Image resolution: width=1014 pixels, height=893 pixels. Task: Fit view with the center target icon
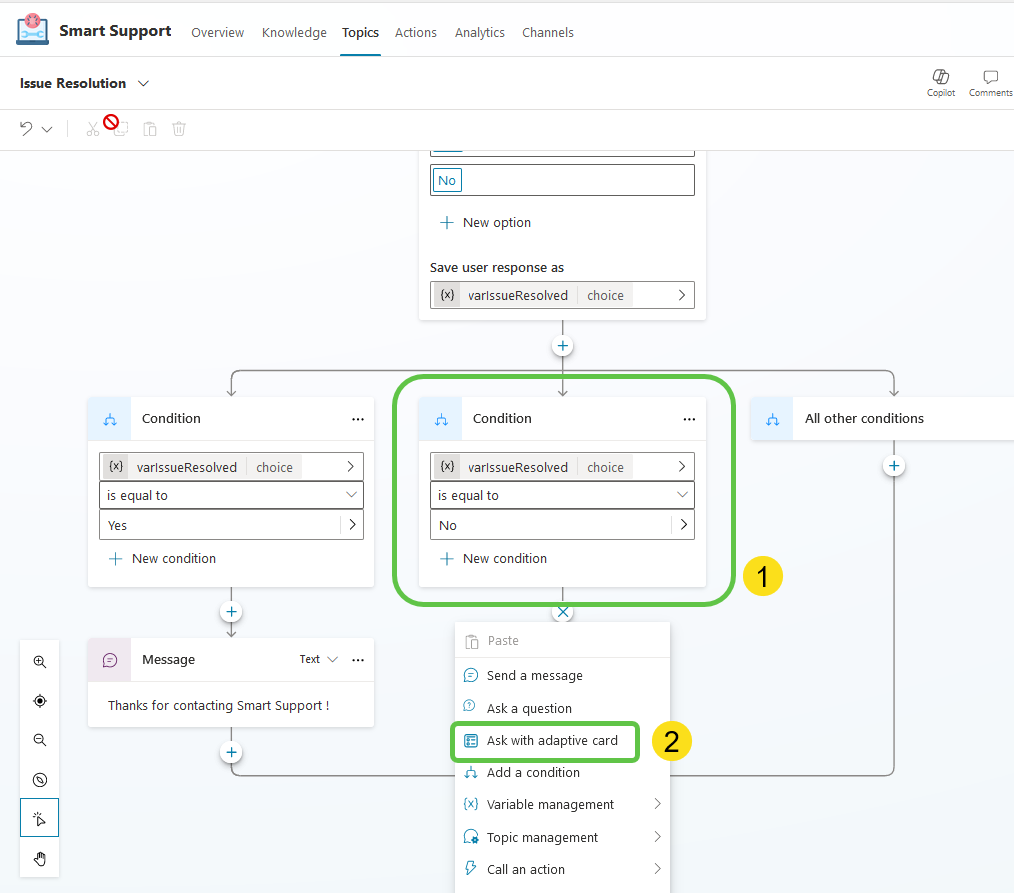40,700
